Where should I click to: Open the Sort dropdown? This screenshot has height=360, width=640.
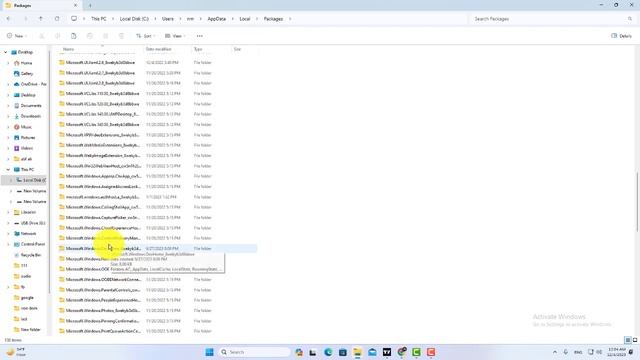point(145,36)
